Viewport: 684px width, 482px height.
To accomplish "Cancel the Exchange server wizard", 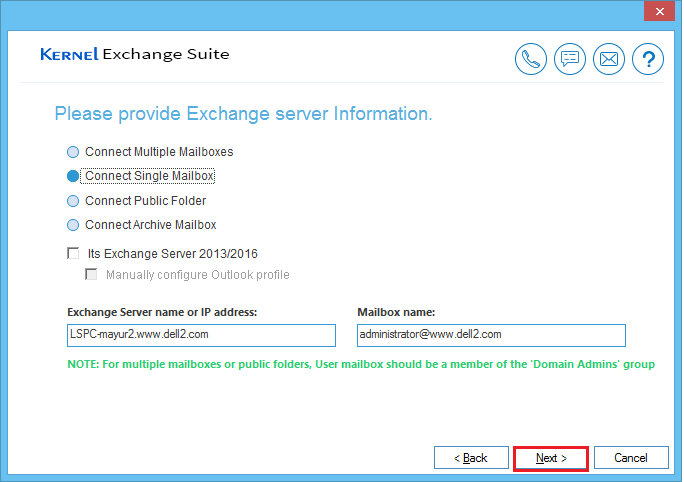I will tap(631, 458).
